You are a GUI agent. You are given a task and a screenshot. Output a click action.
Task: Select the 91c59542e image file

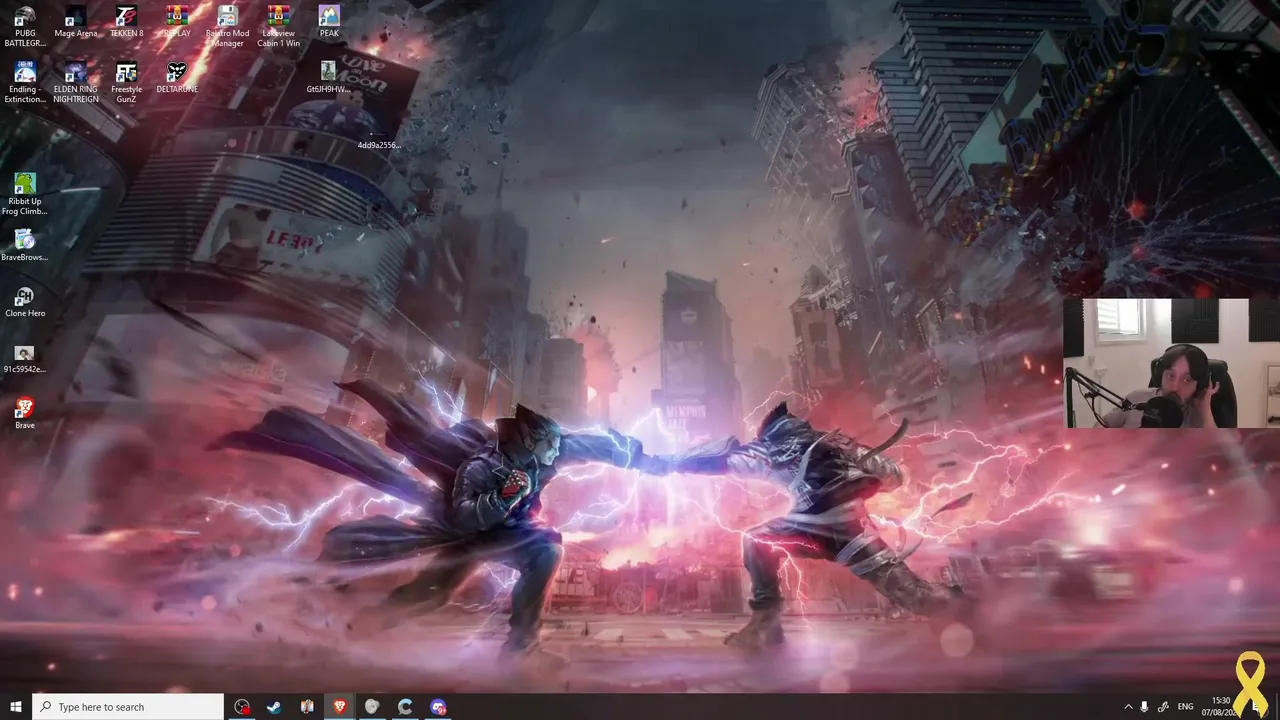coord(25,359)
